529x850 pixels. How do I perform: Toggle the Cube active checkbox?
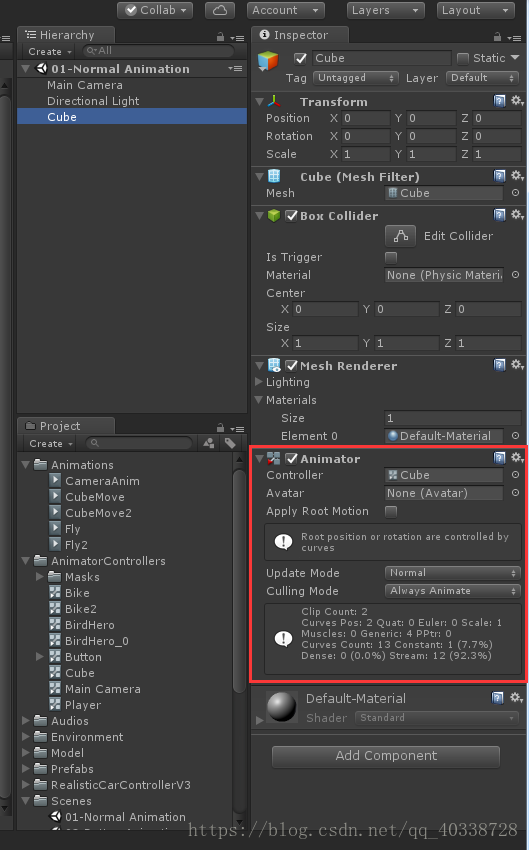tap(300, 58)
